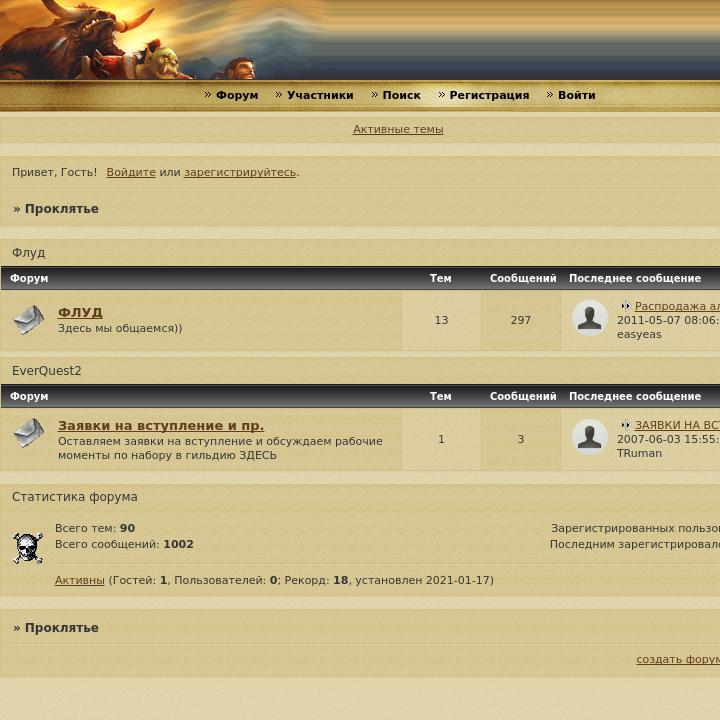Click the skull and crossbones statistics icon

point(28,547)
